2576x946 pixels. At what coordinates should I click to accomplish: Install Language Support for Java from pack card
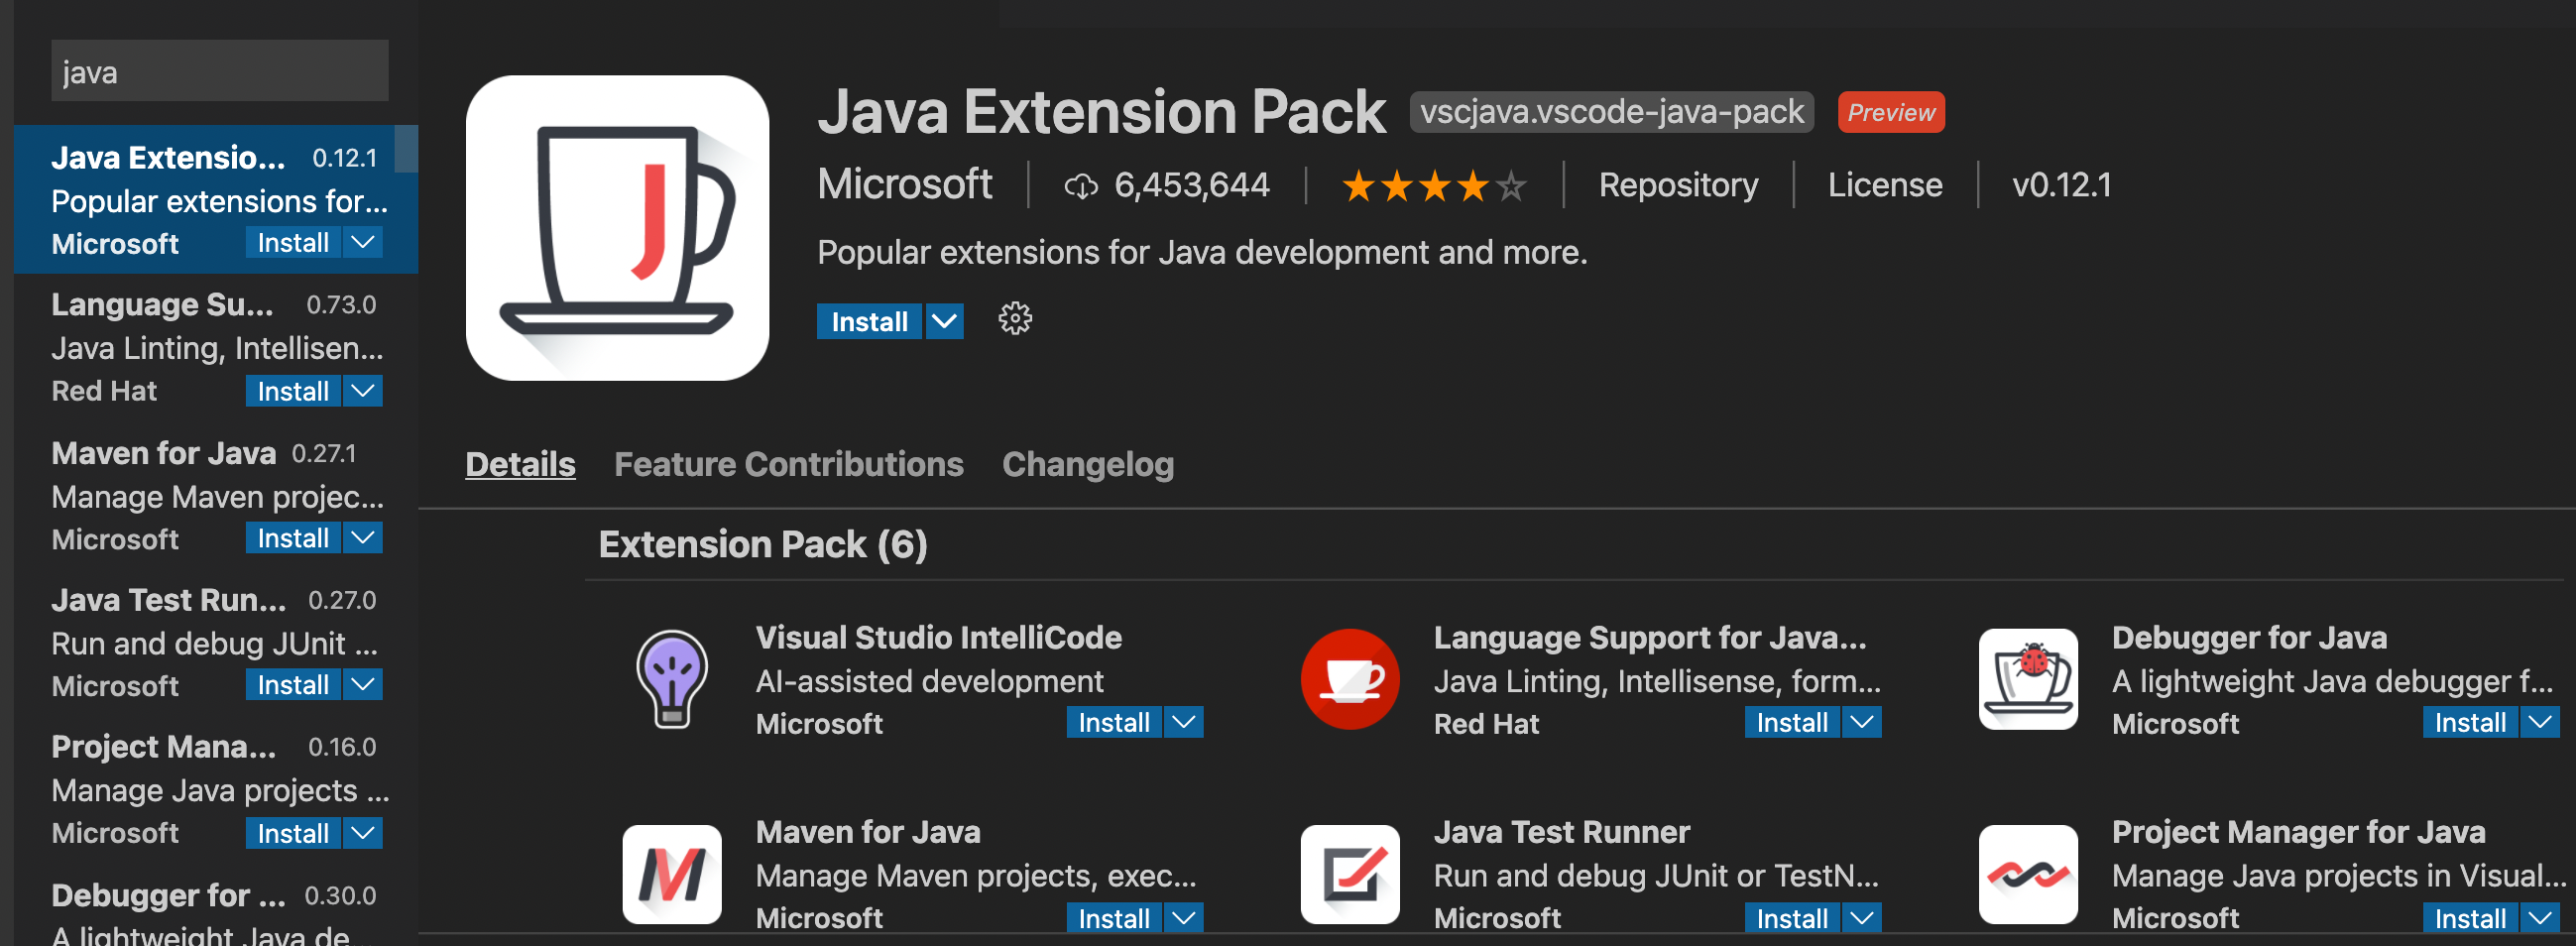[1792, 722]
